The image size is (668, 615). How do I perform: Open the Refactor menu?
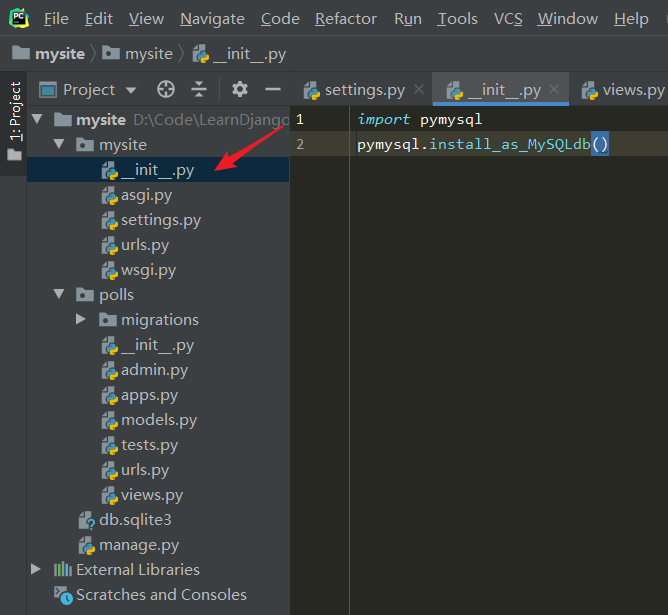(x=346, y=19)
